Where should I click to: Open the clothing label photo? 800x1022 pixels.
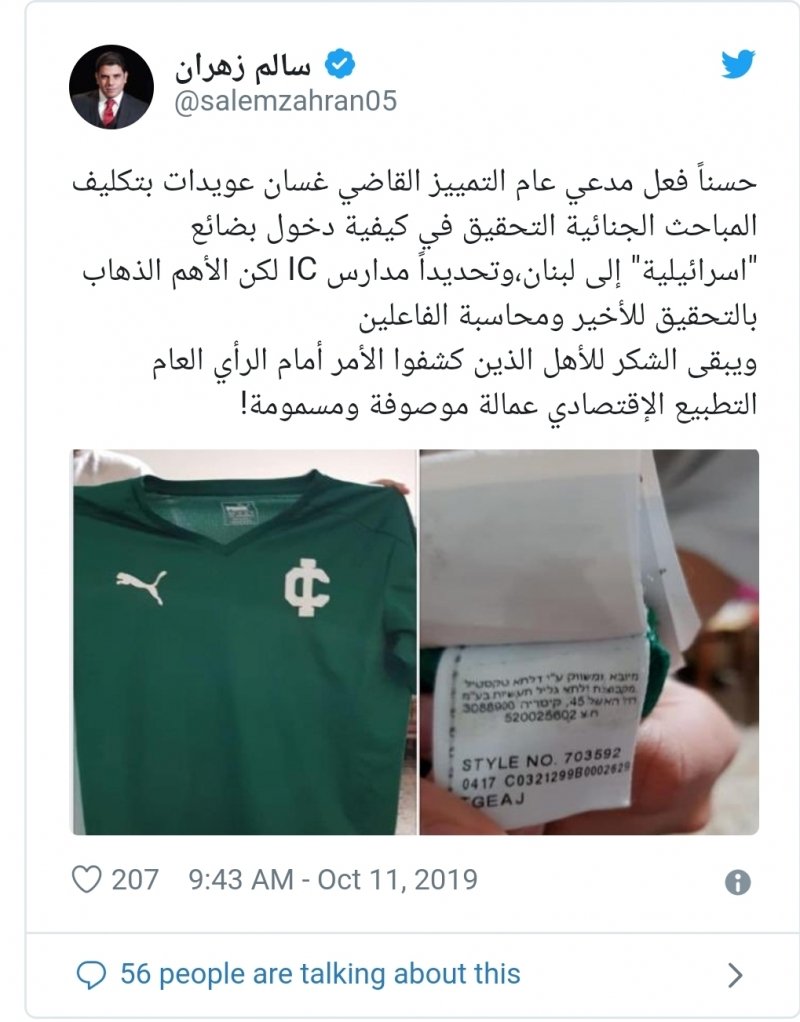point(589,642)
